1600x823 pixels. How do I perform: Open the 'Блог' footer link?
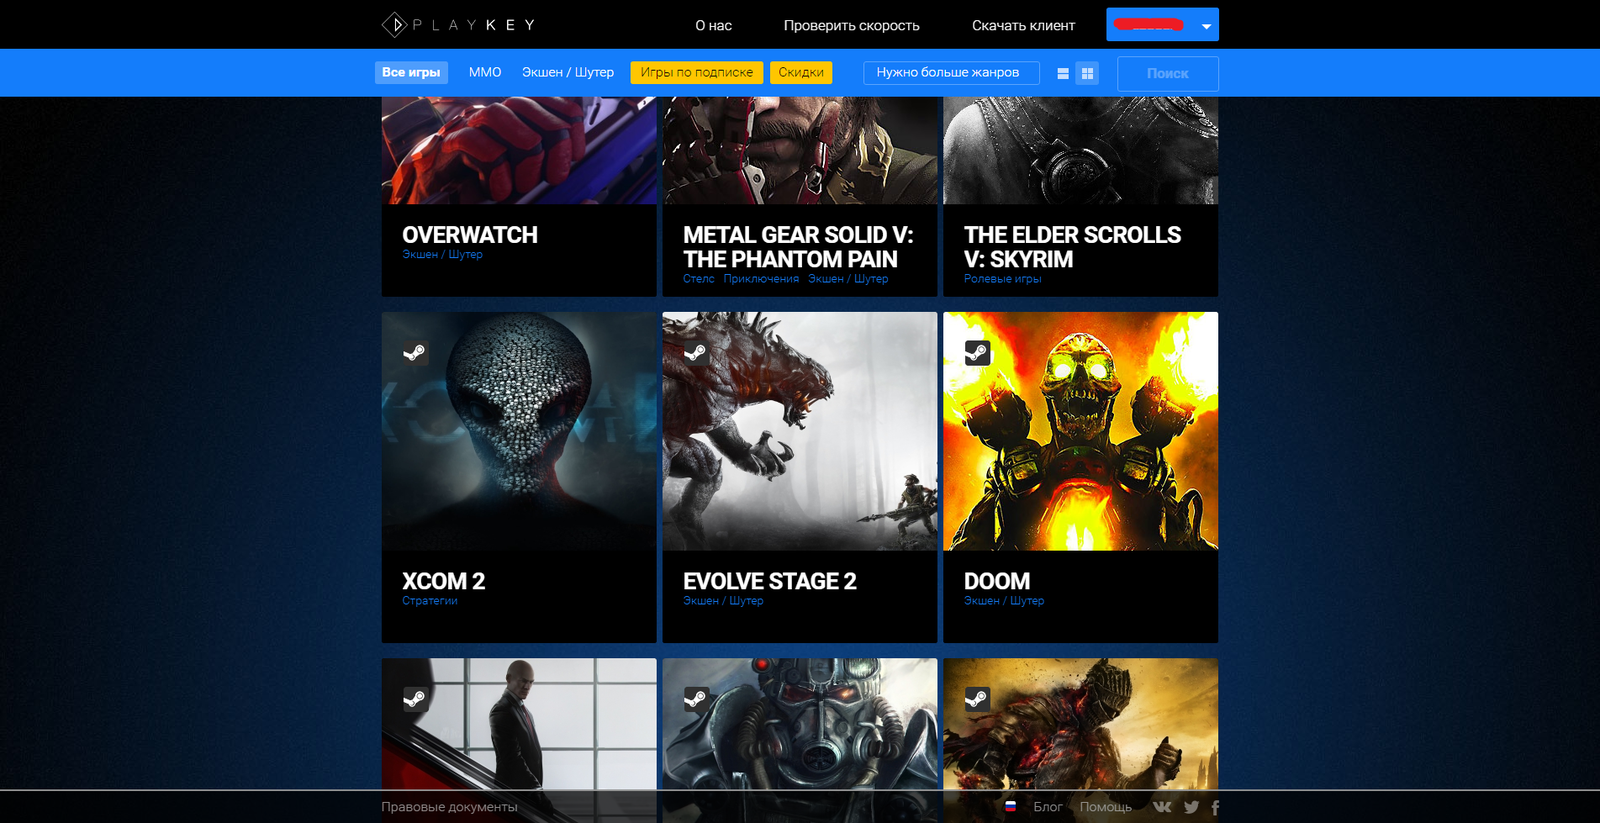[x=1048, y=807]
